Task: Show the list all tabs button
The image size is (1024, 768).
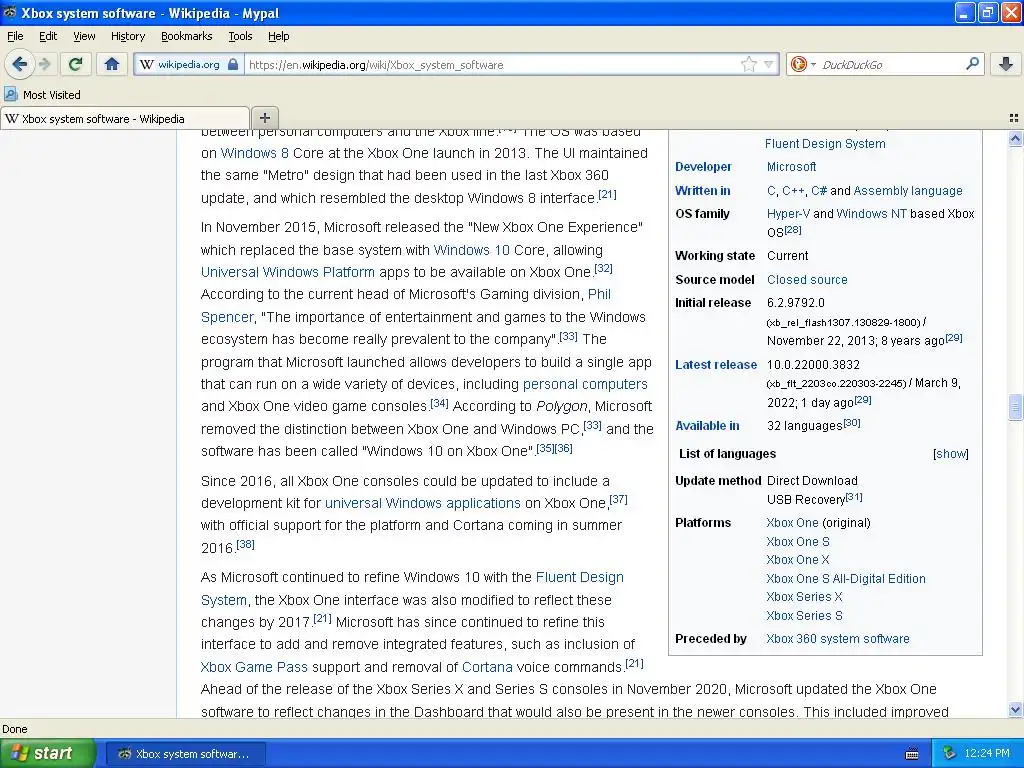Action: tap(1014, 118)
